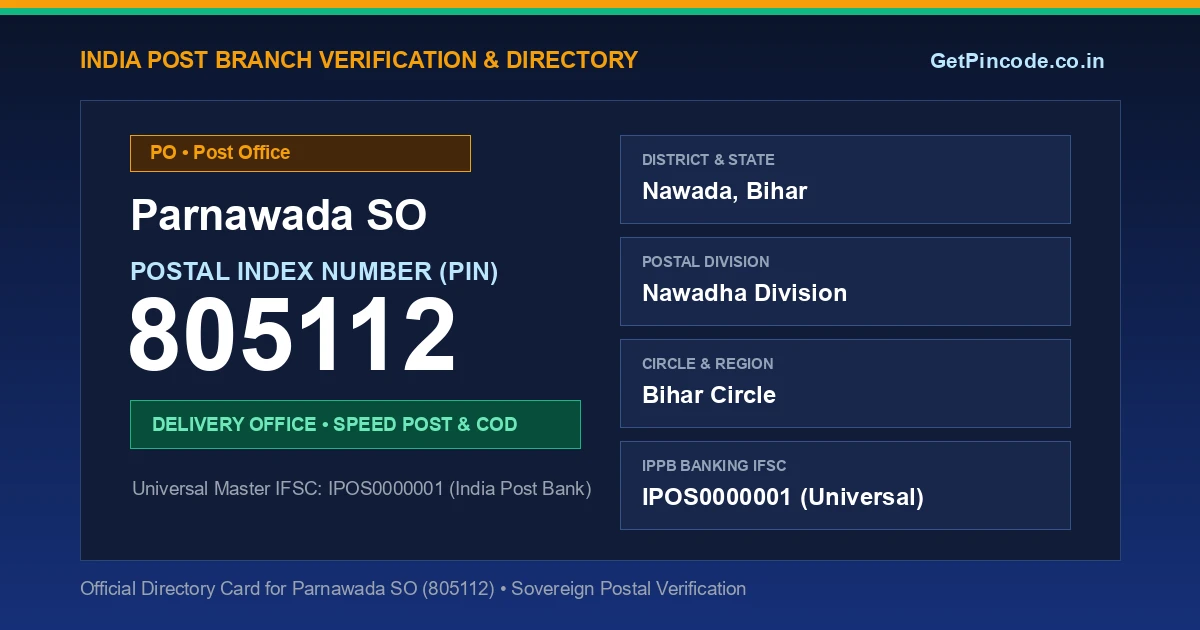
Task: Open the Circle & Region card
Action: coord(845,383)
